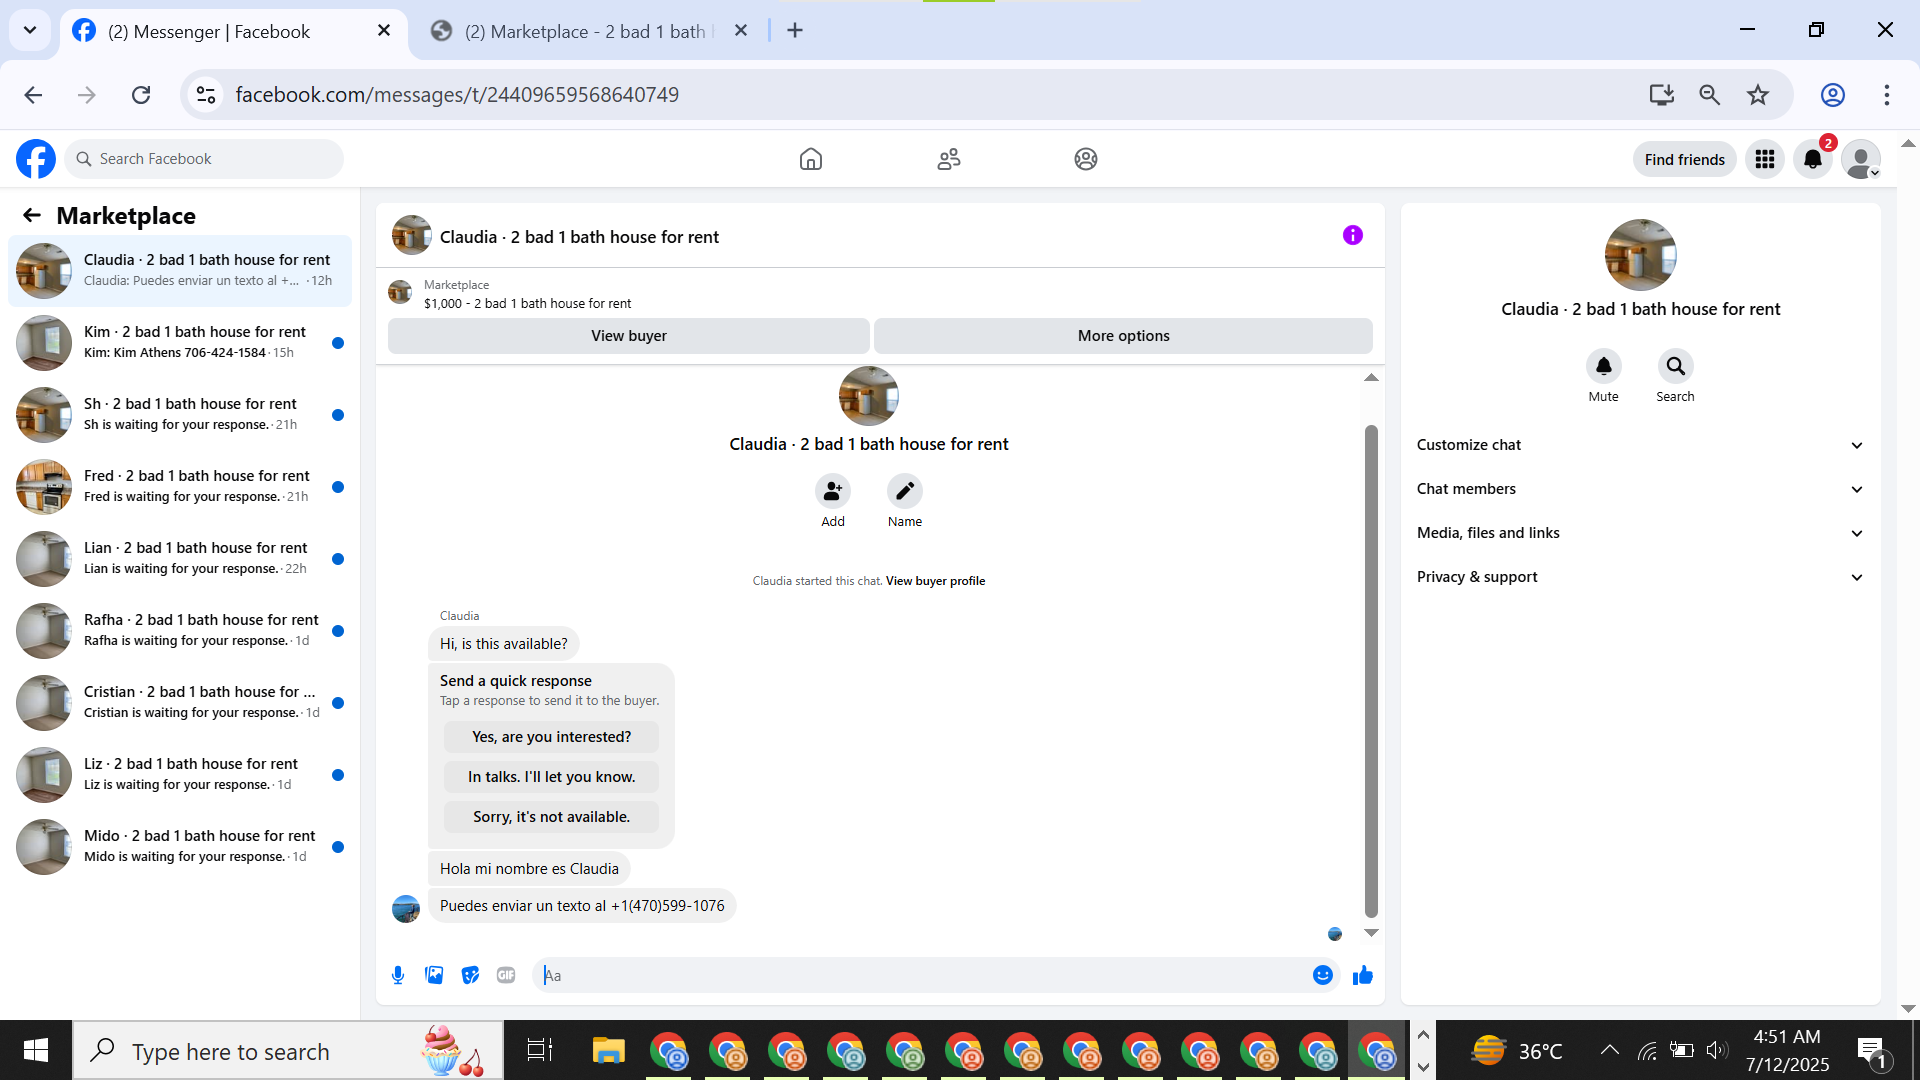Send a thumbs up like
The image size is (1920, 1080).
tap(1362, 975)
